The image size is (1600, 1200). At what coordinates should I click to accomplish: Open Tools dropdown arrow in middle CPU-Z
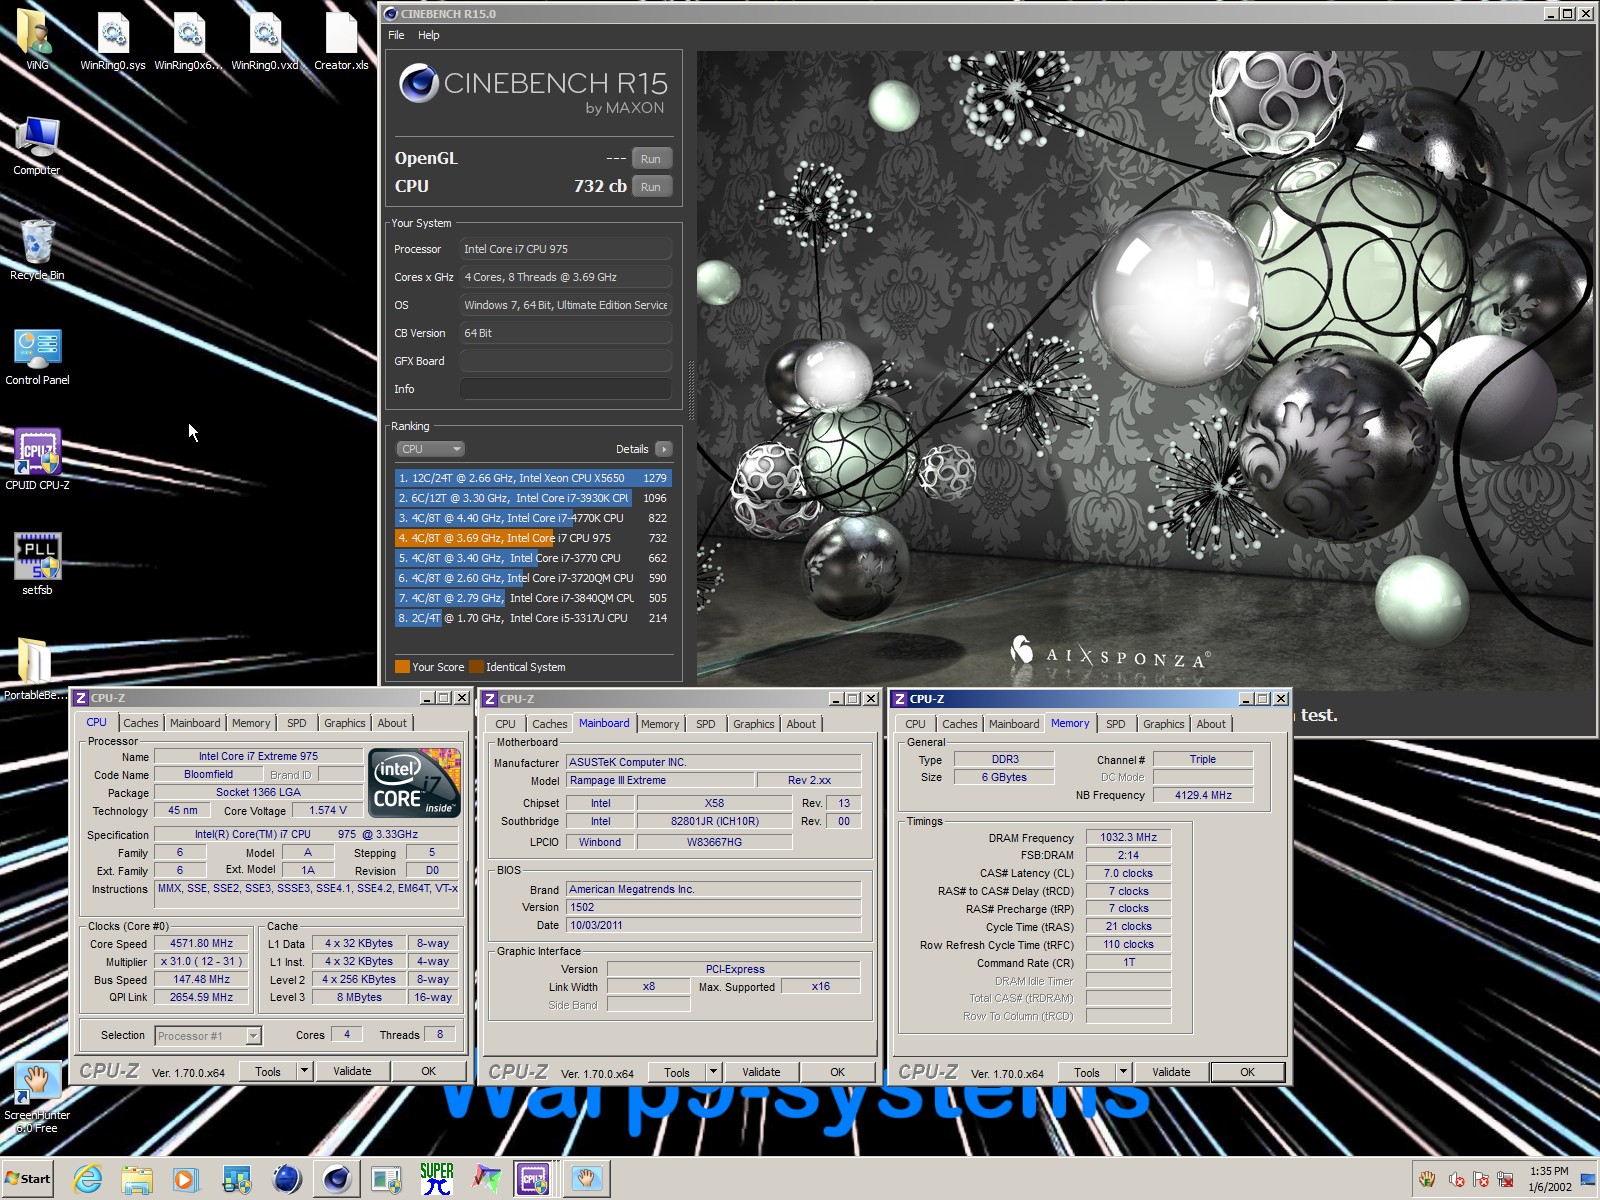(713, 1072)
